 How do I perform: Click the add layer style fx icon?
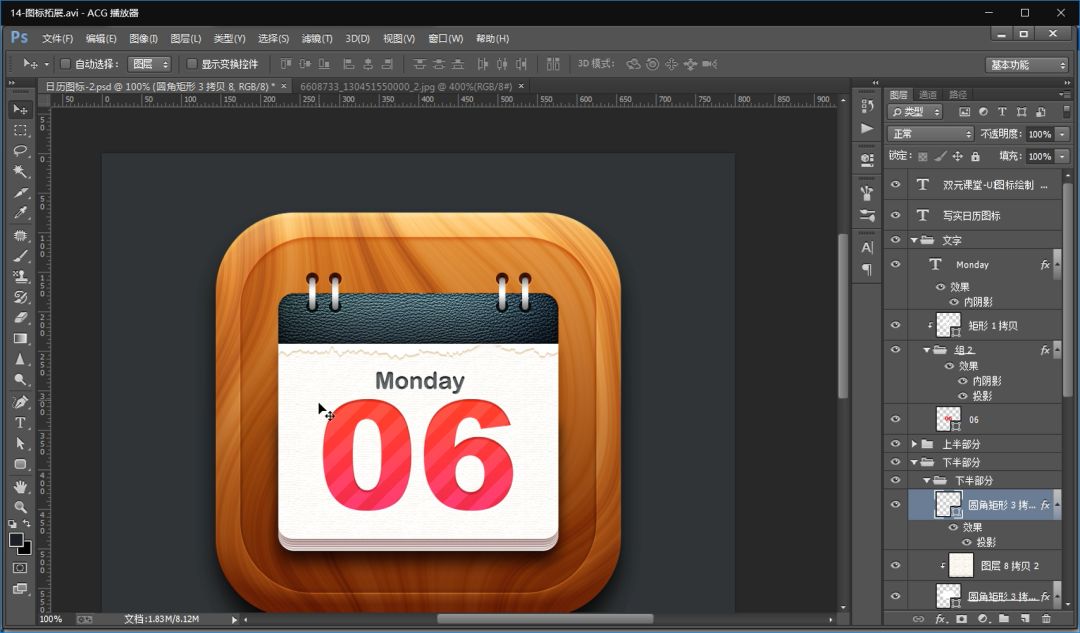[x=940, y=619]
